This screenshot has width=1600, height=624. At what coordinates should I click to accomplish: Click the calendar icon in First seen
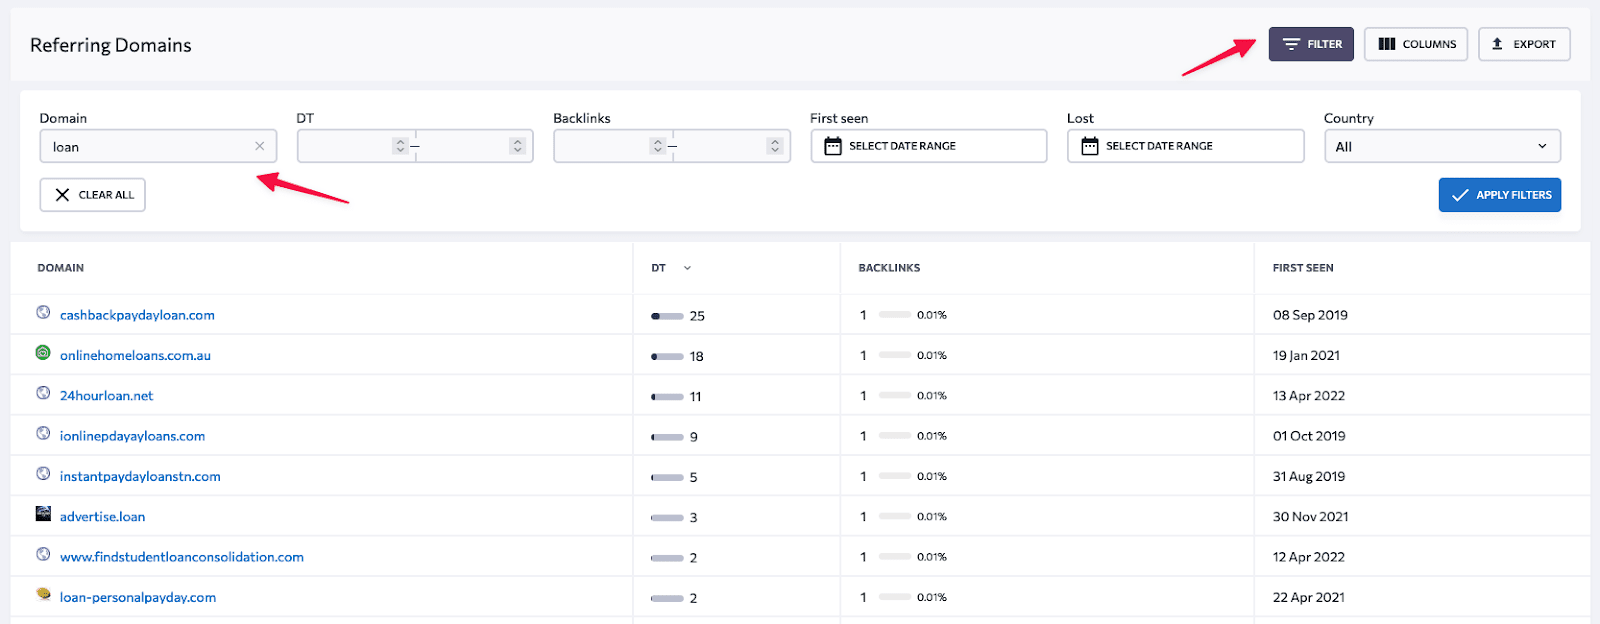833,146
